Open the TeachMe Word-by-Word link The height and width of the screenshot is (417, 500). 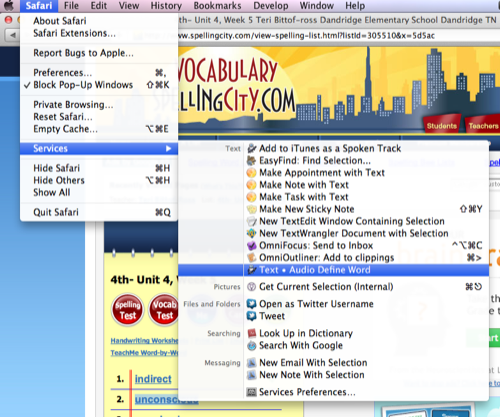point(144,353)
